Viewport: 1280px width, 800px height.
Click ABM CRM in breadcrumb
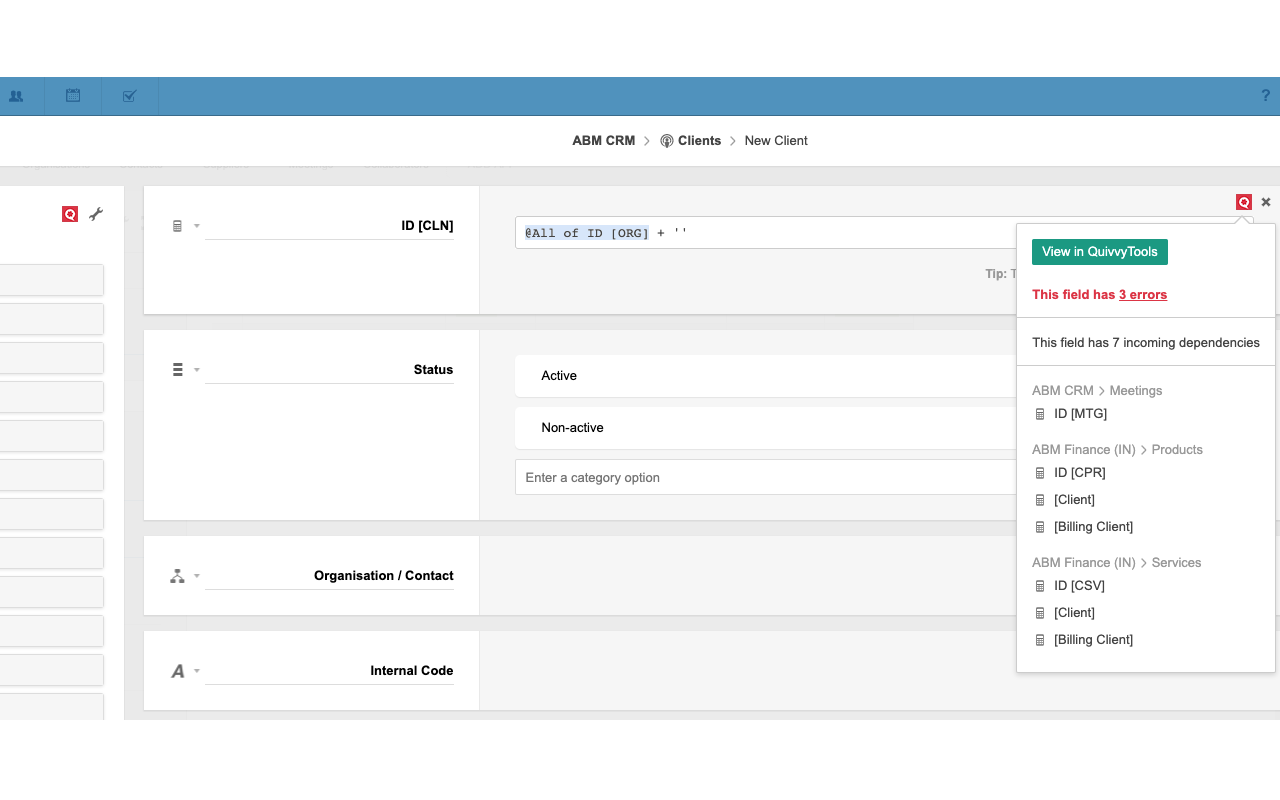[604, 141]
